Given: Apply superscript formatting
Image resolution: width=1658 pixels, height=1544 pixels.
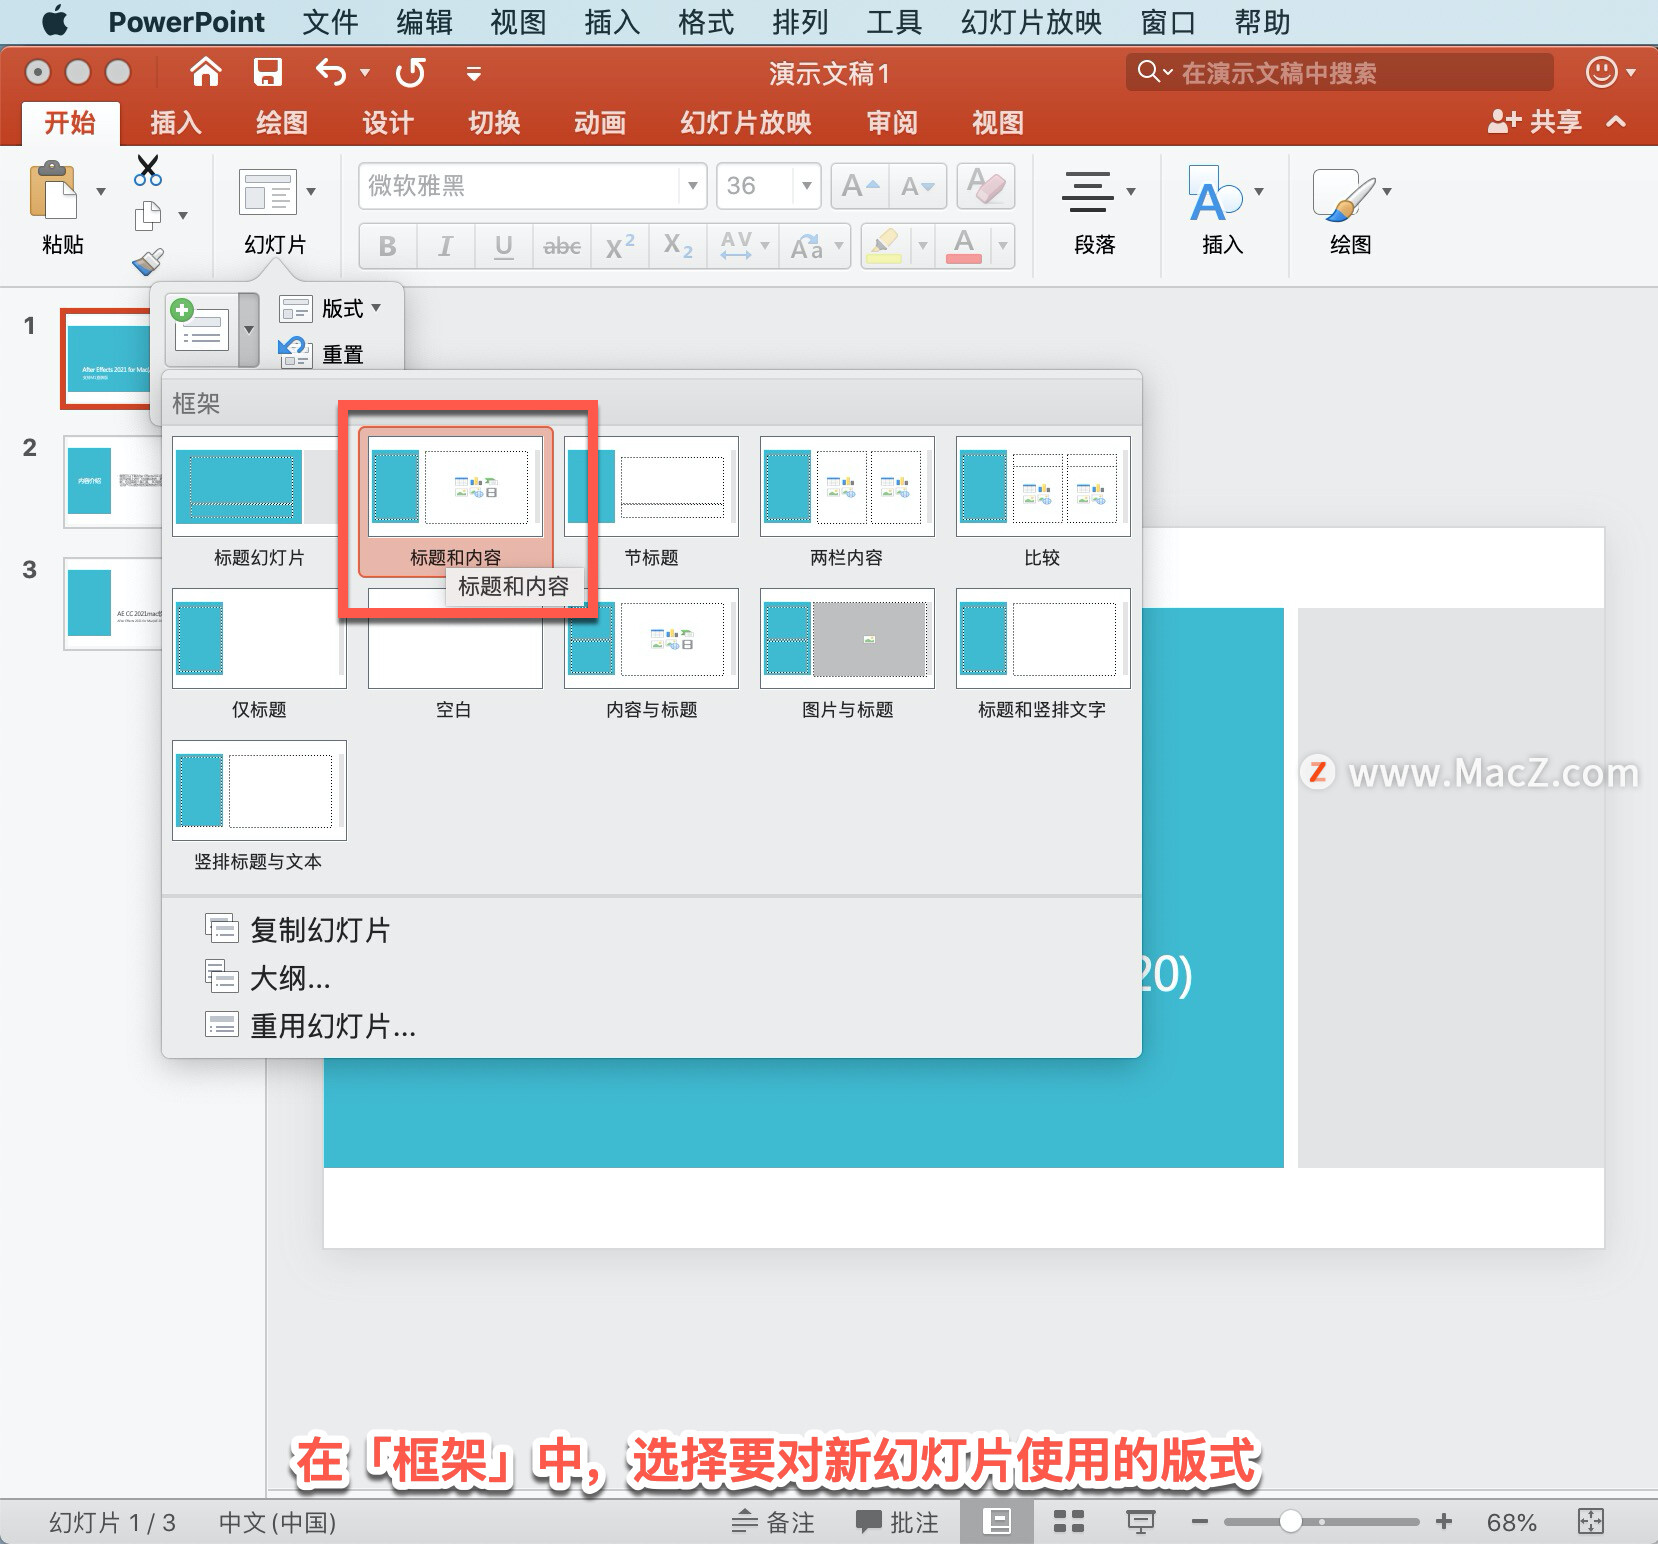Looking at the screenshot, I should pos(620,246).
